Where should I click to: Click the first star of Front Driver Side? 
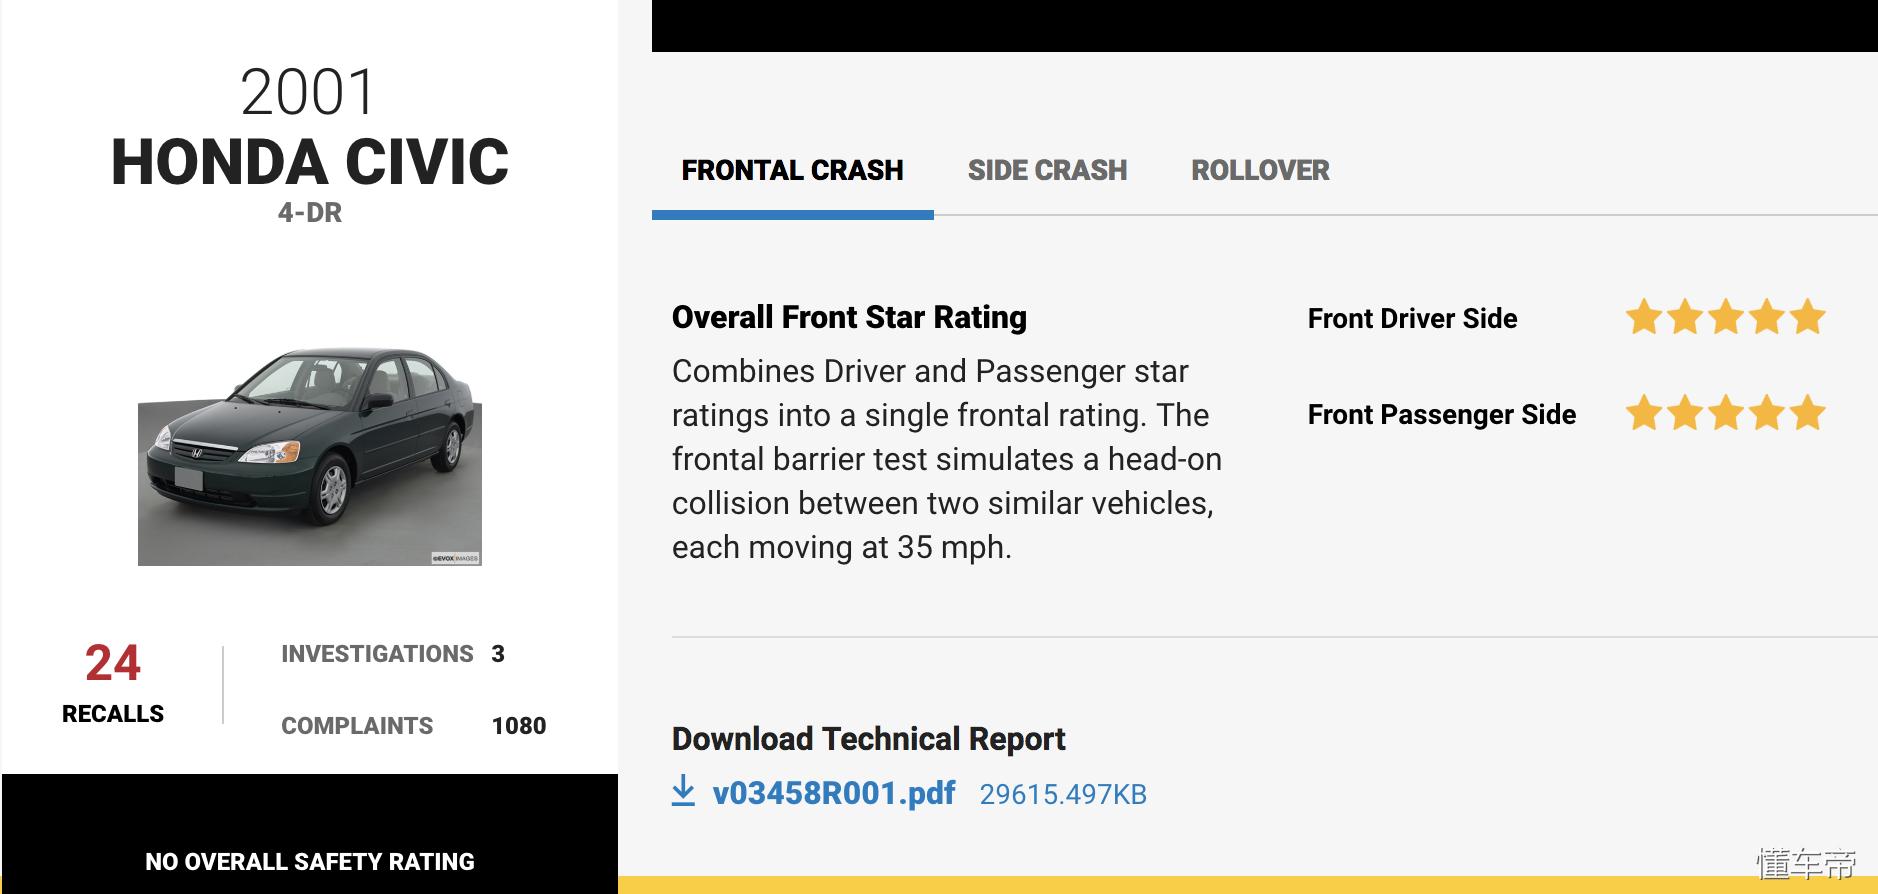[x=1643, y=318]
